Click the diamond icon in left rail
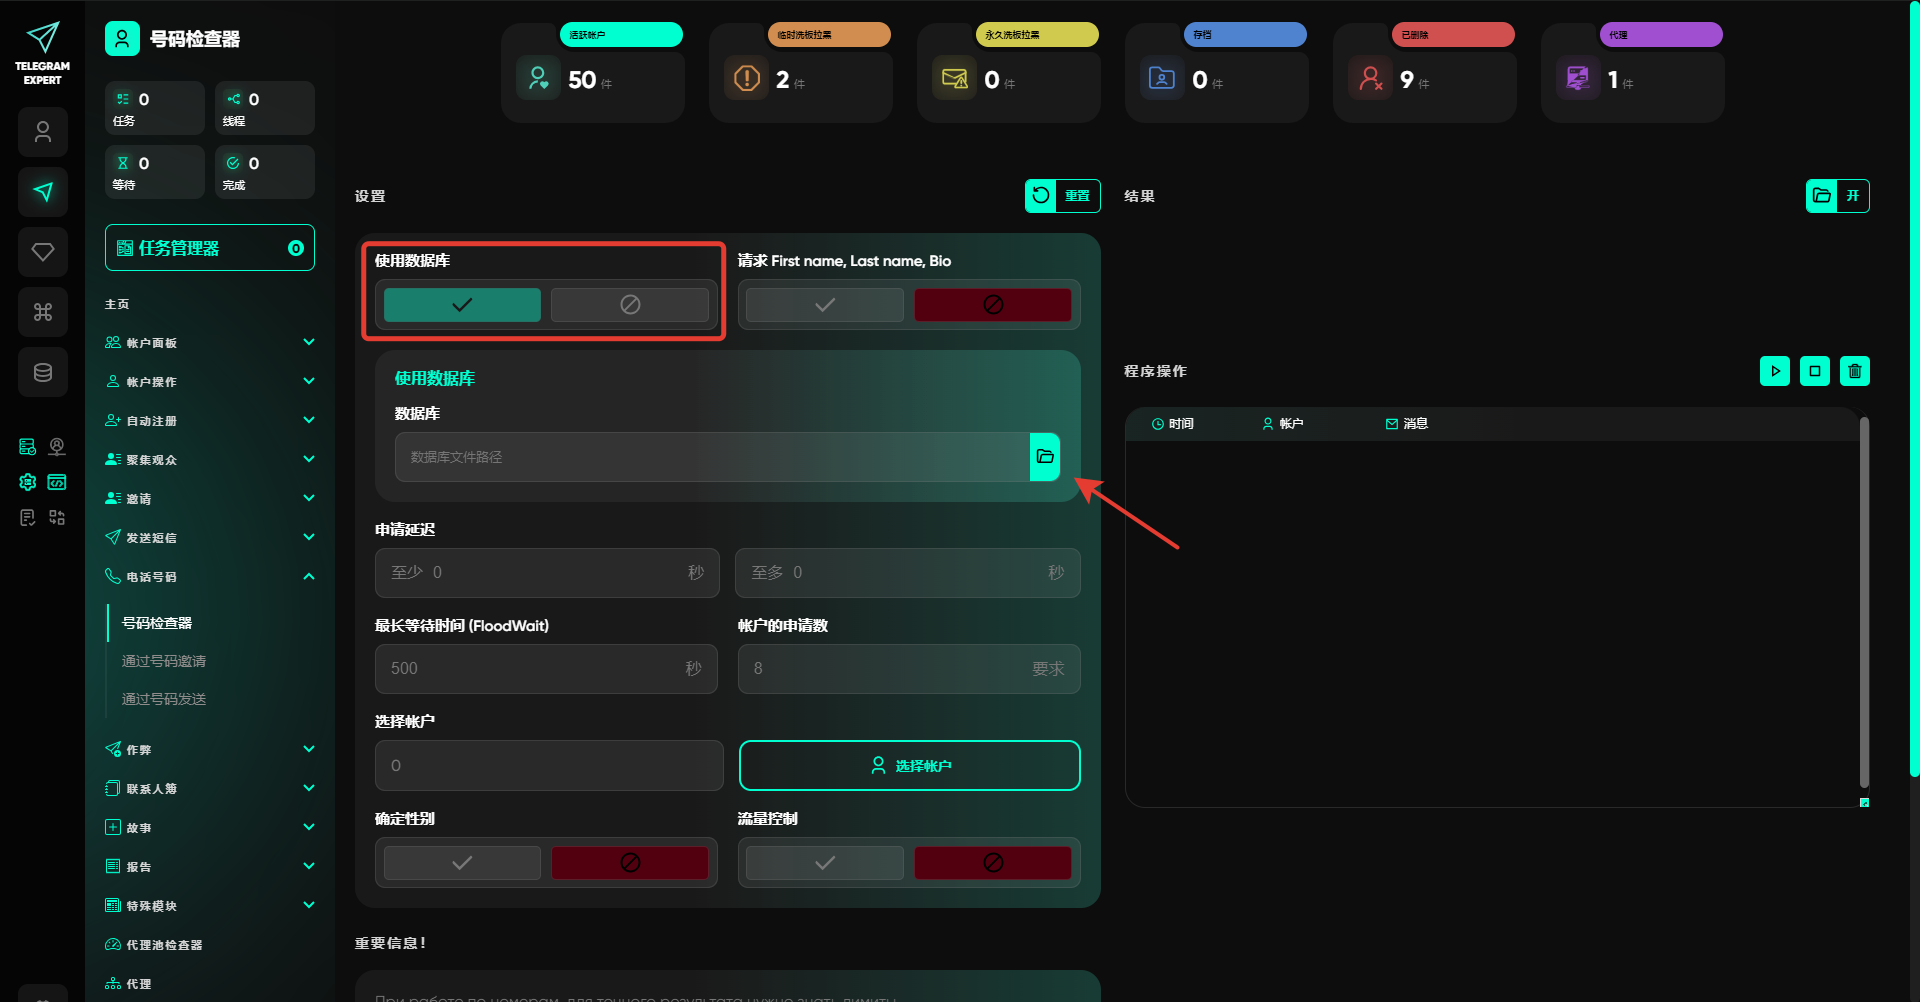The height and width of the screenshot is (1002, 1920). click(43, 252)
